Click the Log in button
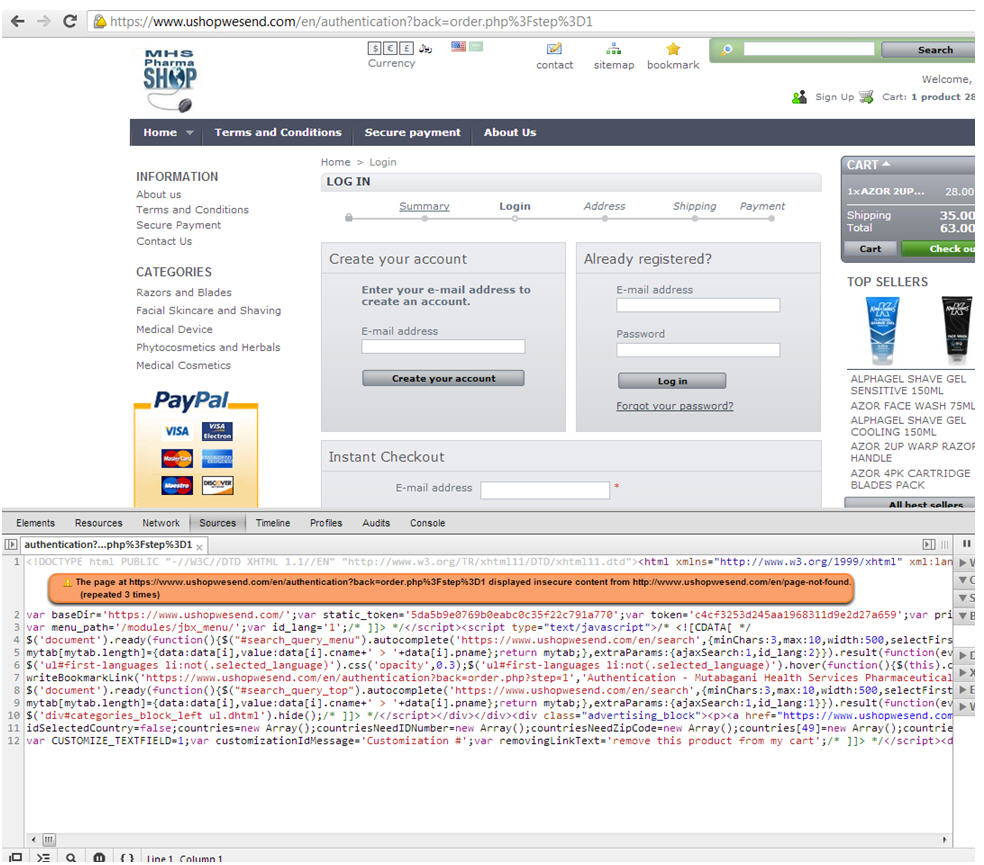The image size is (984, 865). click(672, 382)
